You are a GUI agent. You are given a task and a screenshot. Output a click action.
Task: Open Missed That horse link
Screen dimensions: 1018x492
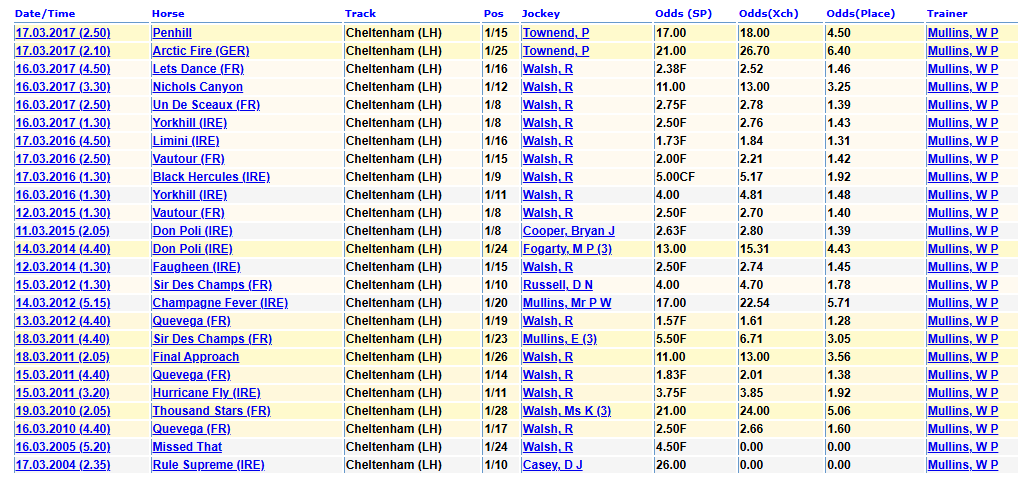point(187,447)
